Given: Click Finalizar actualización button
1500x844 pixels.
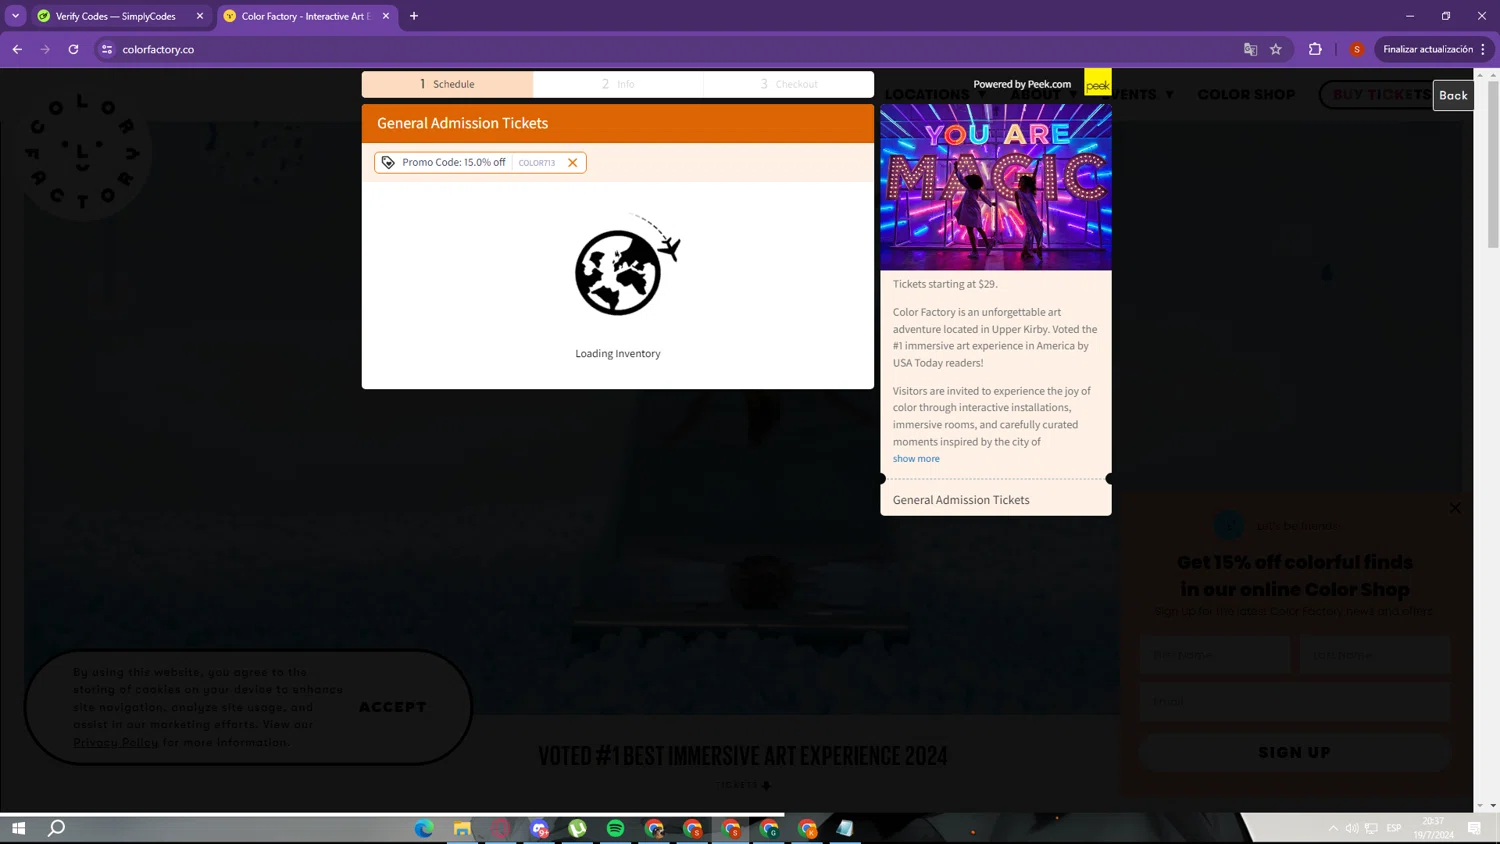Looking at the screenshot, I should tap(1428, 49).
